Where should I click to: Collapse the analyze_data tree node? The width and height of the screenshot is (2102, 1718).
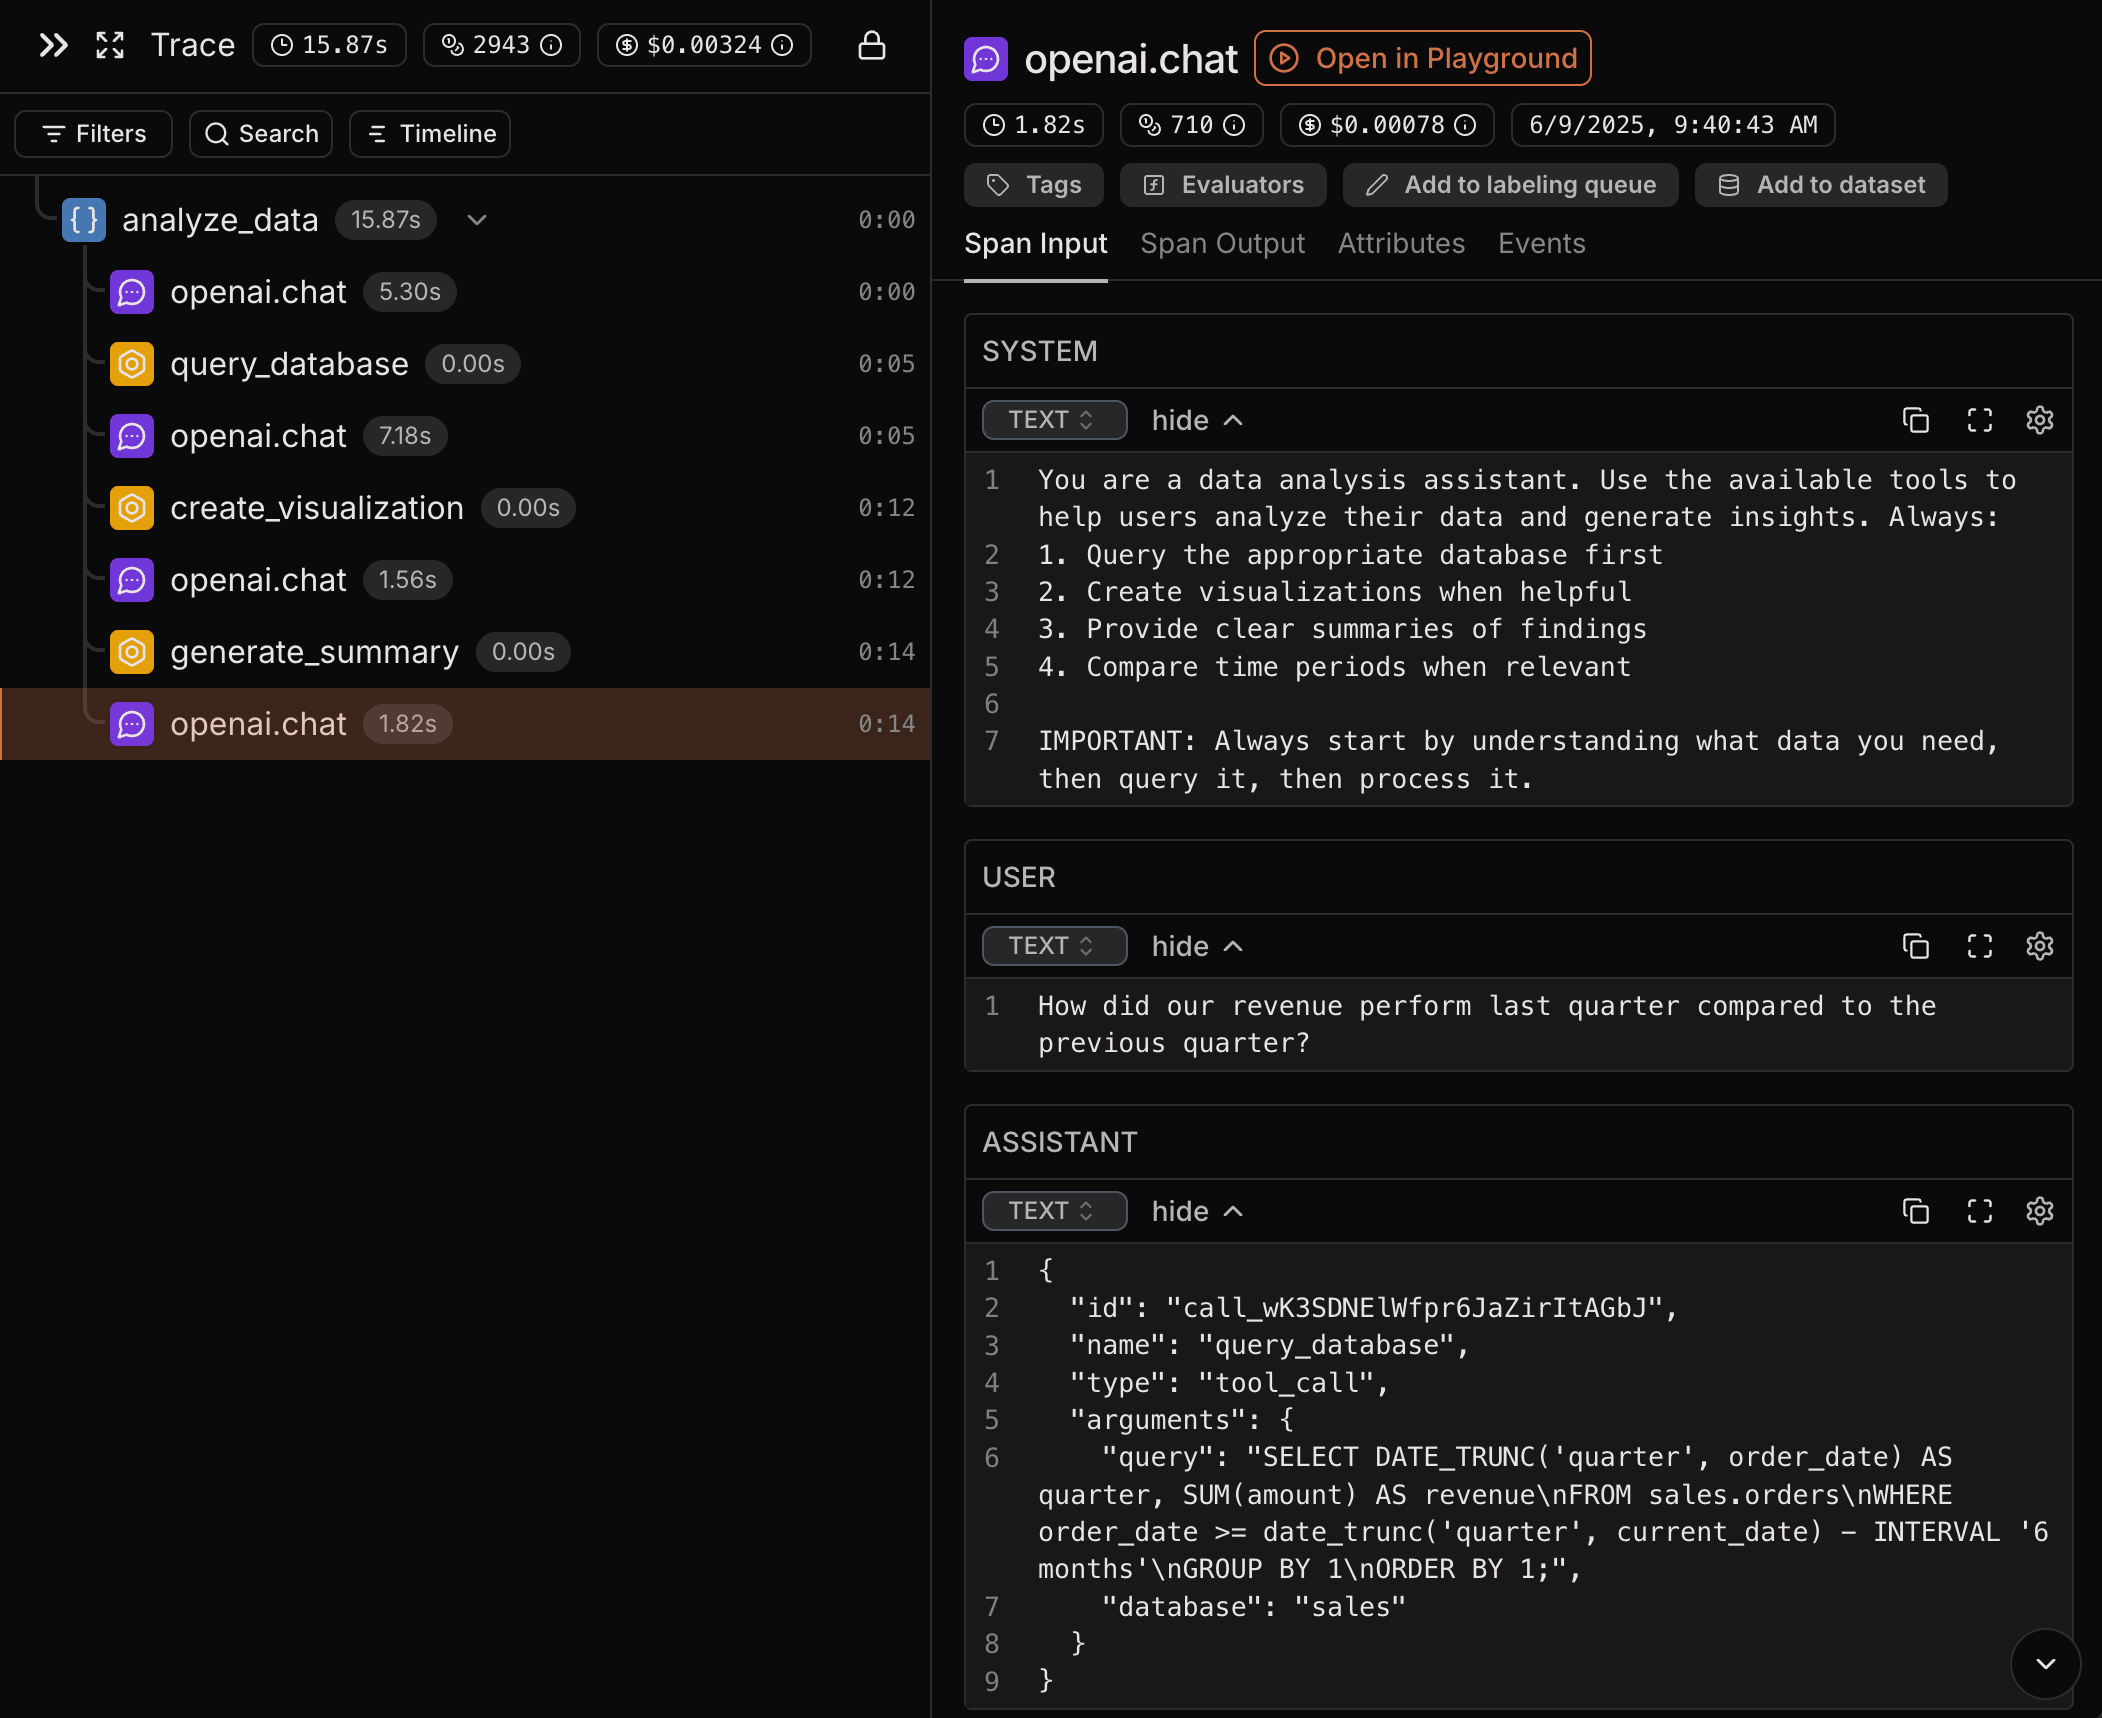point(477,220)
